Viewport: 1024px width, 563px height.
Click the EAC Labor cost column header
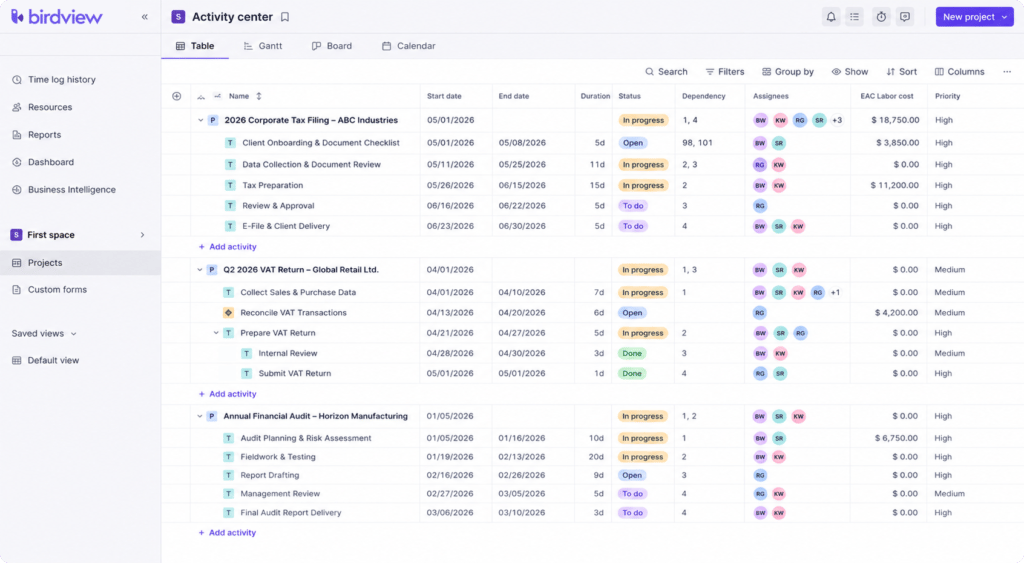click(887, 96)
